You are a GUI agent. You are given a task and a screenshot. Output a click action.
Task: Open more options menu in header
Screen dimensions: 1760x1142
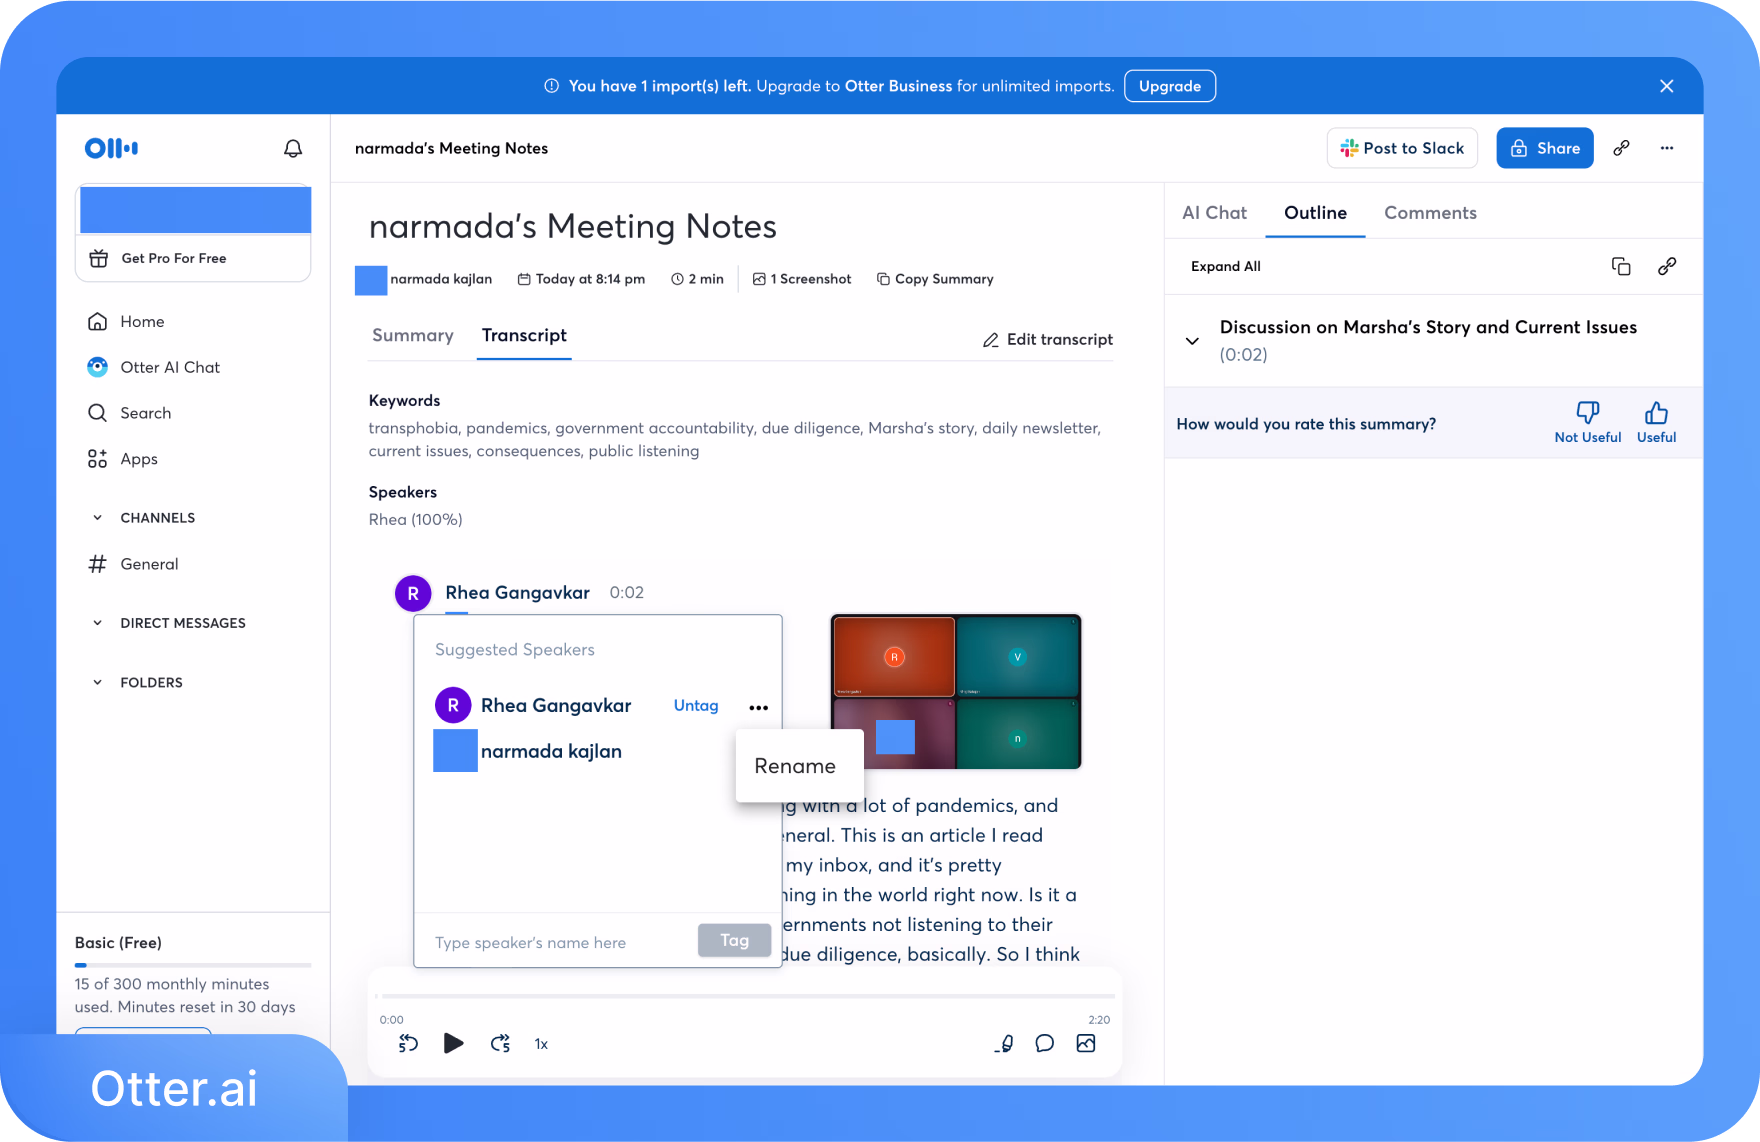point(1667,148)
